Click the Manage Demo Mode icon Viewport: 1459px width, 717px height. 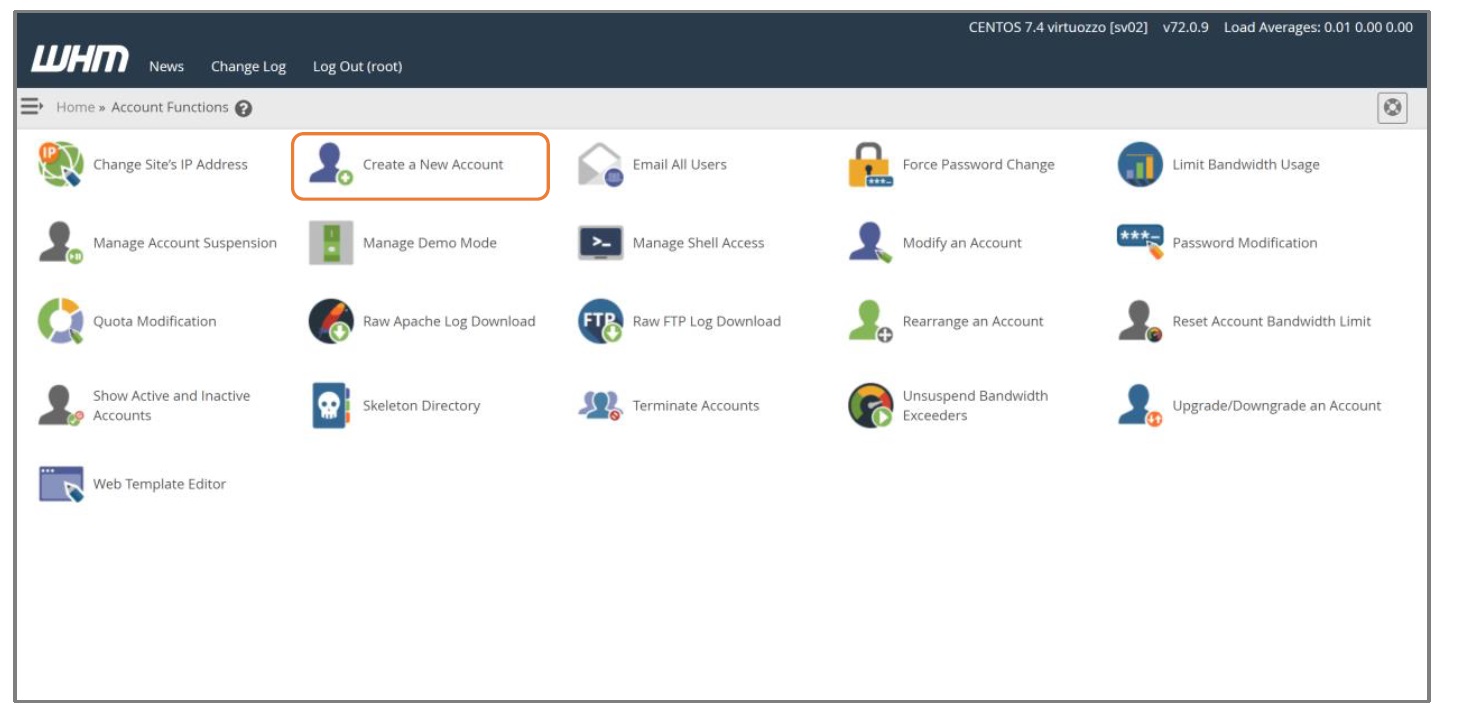pos(331,243)
